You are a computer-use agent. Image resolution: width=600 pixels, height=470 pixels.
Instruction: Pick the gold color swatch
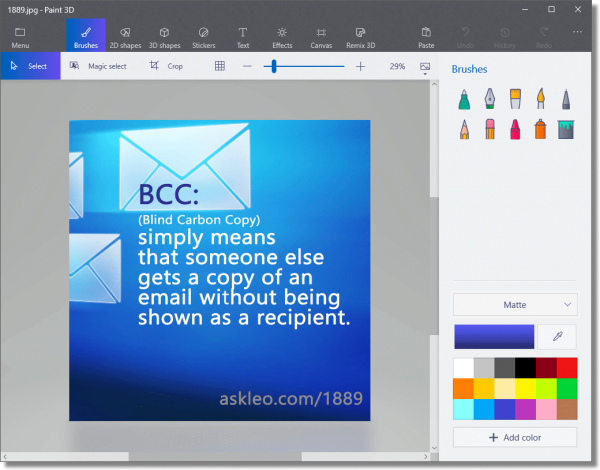pos(484,389)
